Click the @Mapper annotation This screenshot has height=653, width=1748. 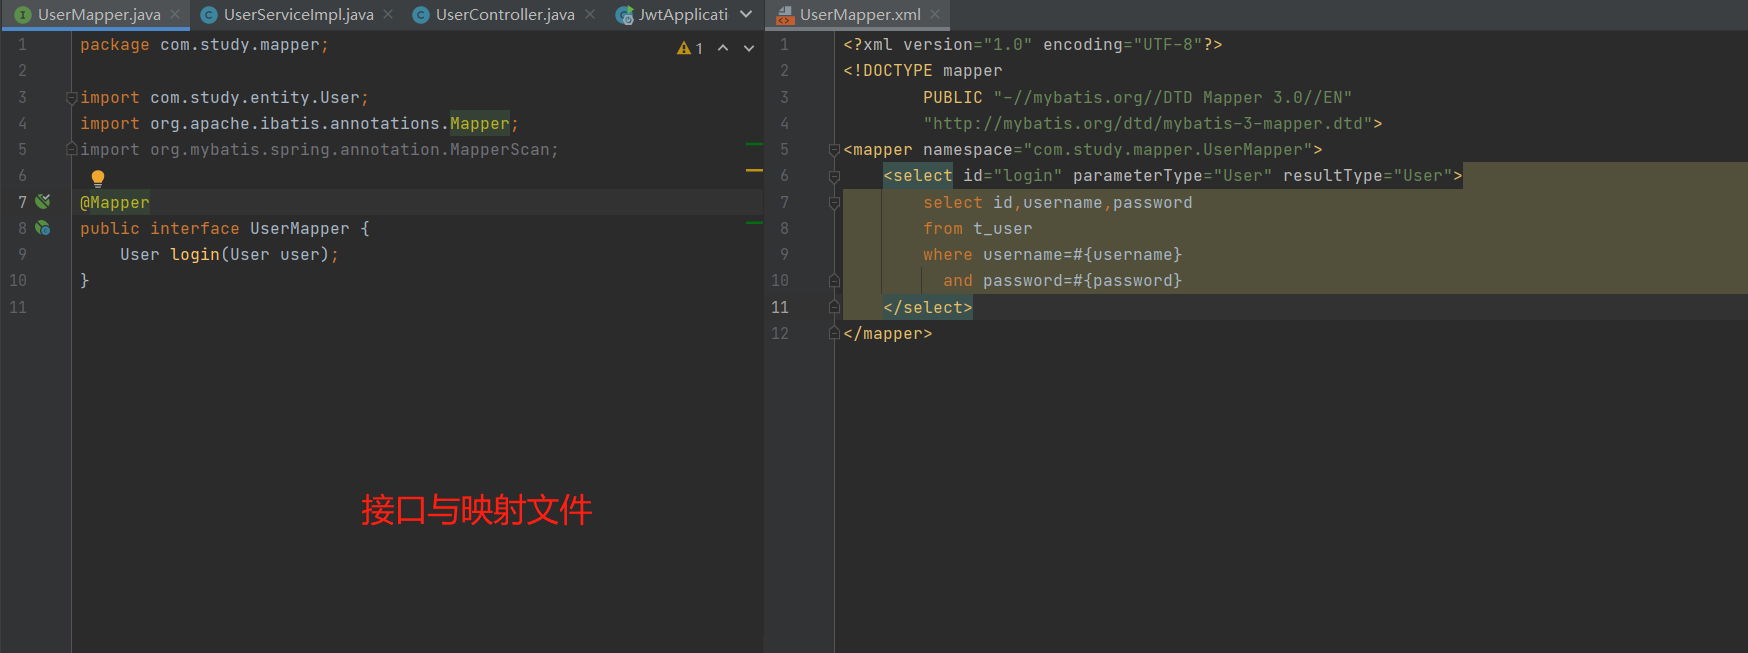point(115,202)
